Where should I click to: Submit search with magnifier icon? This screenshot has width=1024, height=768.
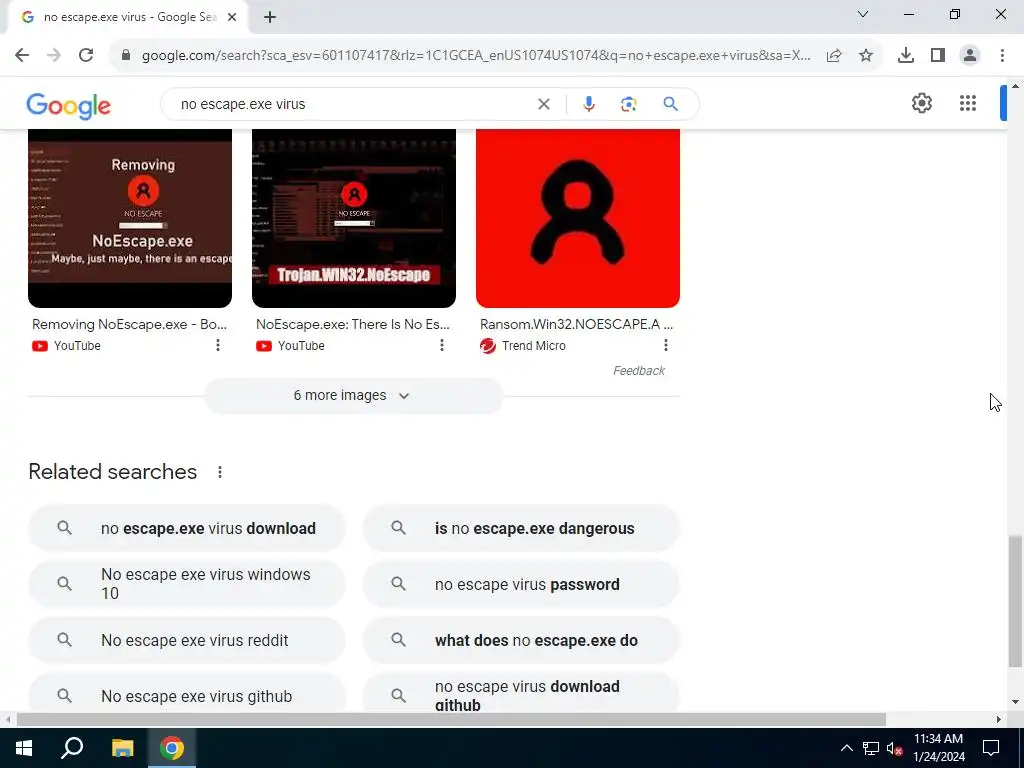pyautogui.click(x=670, y=104)
